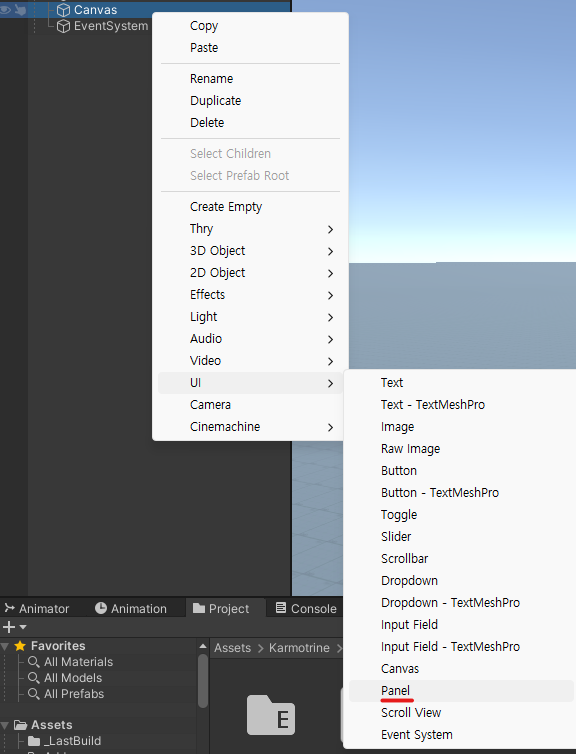This screenshot has height=754, width=576.
Task: Collapse the Assets tree section
Action: click(x=5, y=725)
